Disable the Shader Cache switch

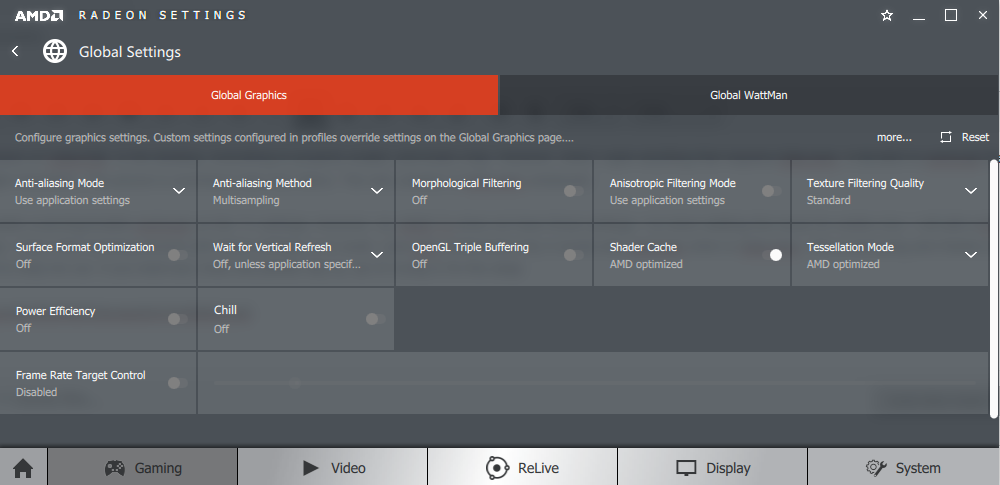(772, 255)
